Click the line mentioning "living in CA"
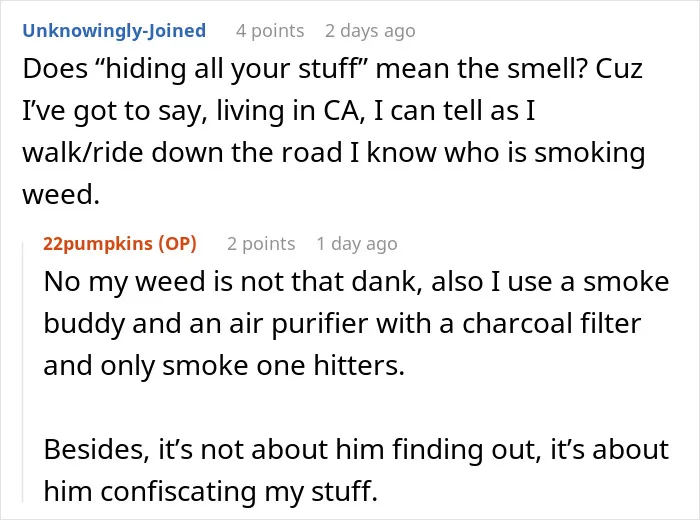 click(x=279, y=111)
